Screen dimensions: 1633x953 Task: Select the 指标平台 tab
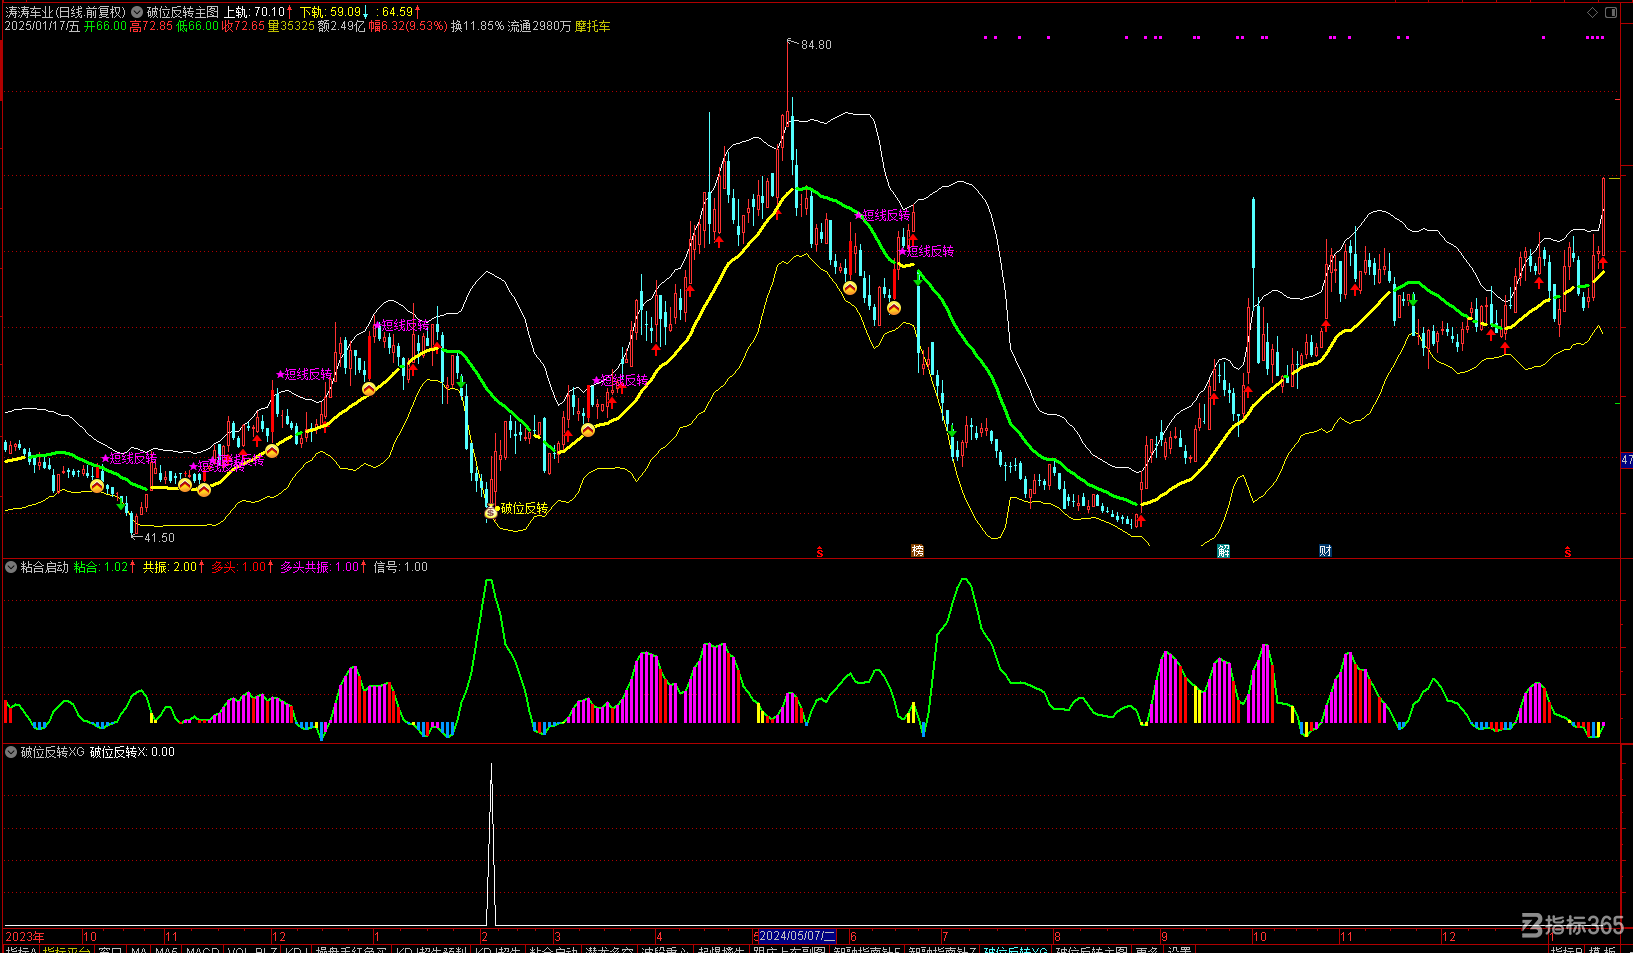coord(67,951)
